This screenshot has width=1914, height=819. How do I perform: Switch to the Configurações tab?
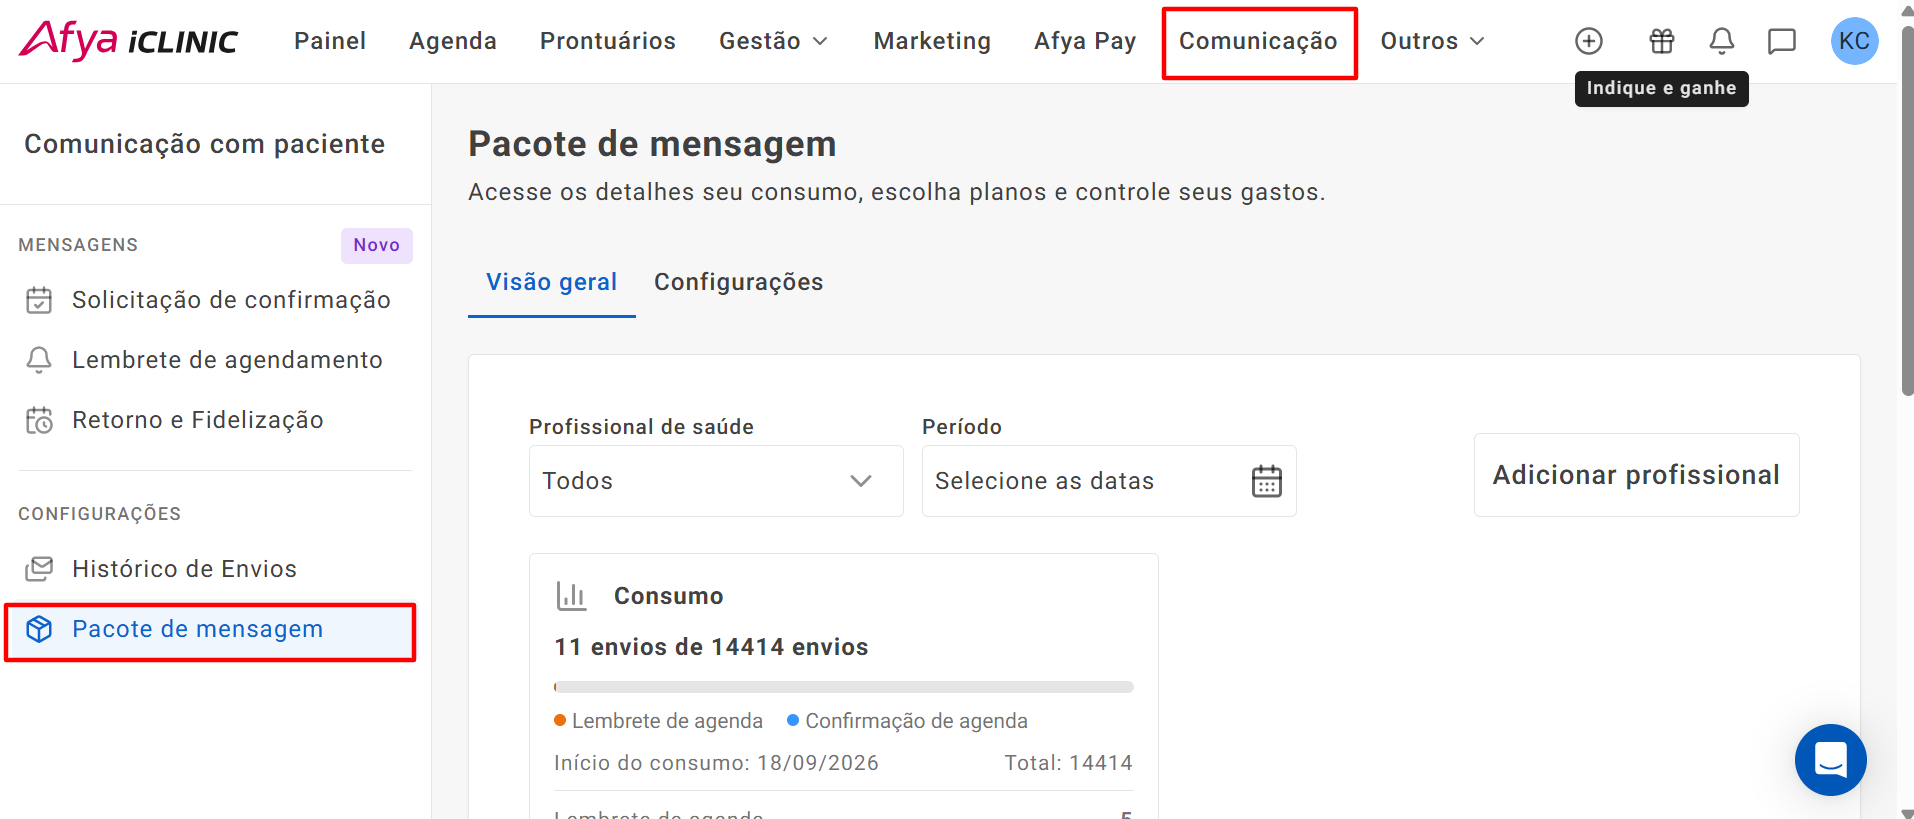click(x=738, y=282)
